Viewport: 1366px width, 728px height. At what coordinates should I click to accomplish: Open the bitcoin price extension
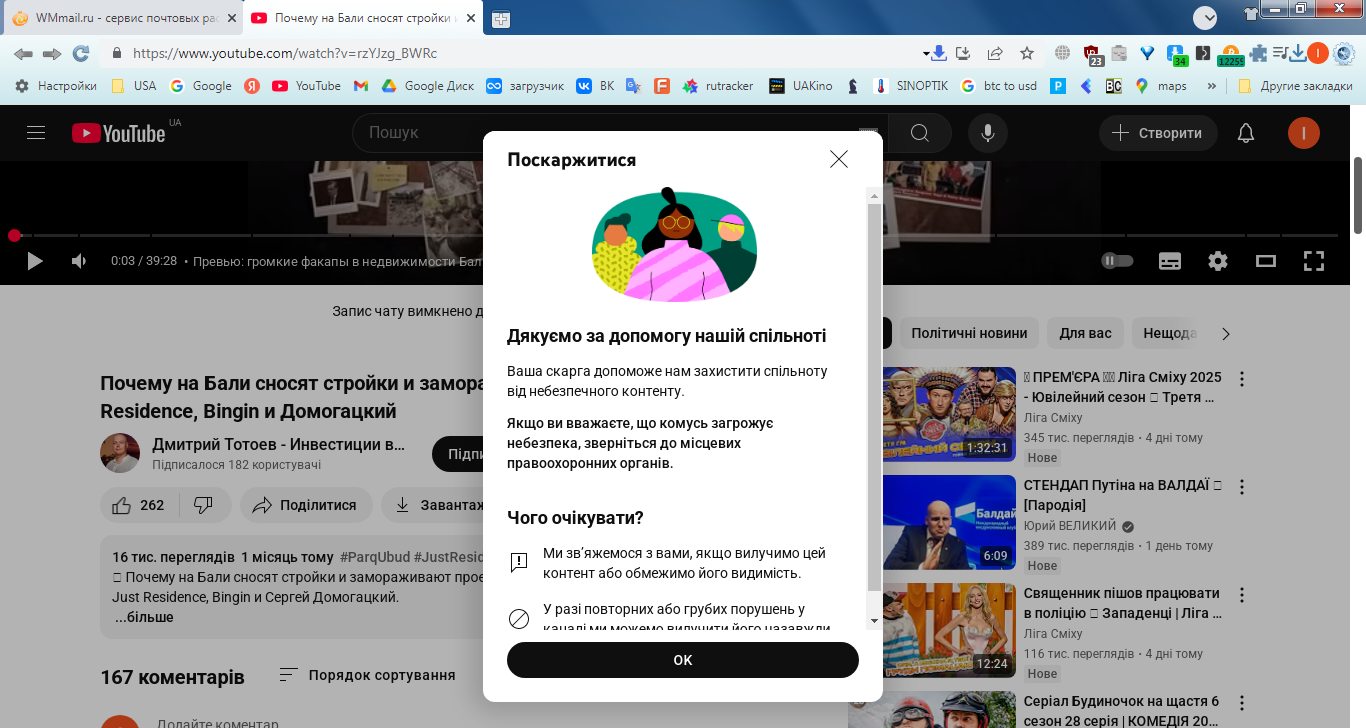1230,54
